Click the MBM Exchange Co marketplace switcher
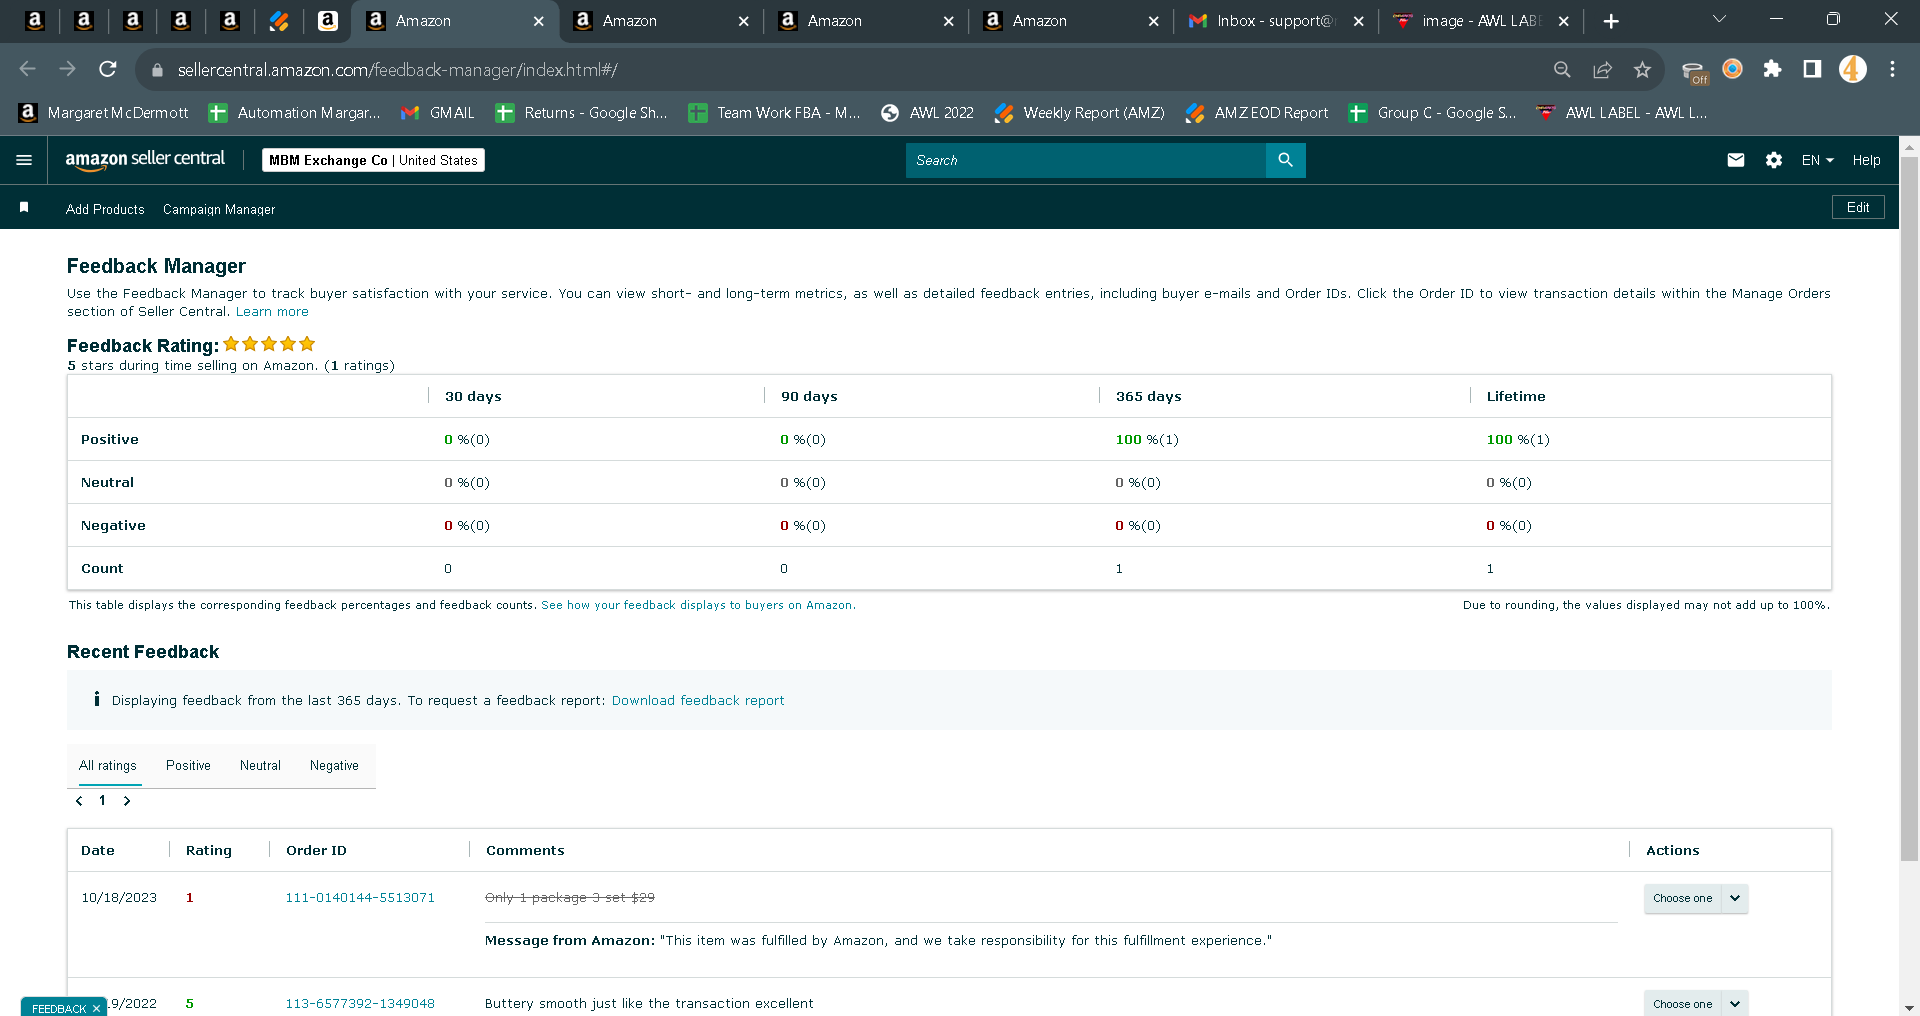 click(x=373, y=160)
